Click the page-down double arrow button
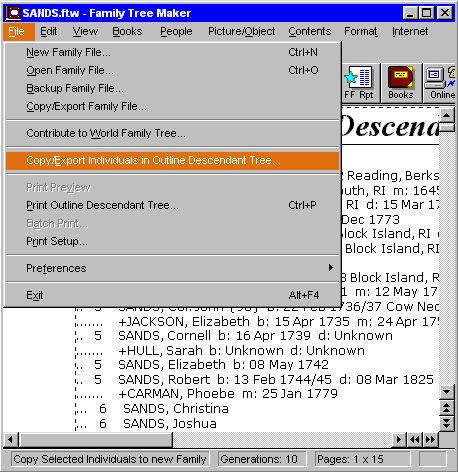The image size is (458, 472). point(447,423)
